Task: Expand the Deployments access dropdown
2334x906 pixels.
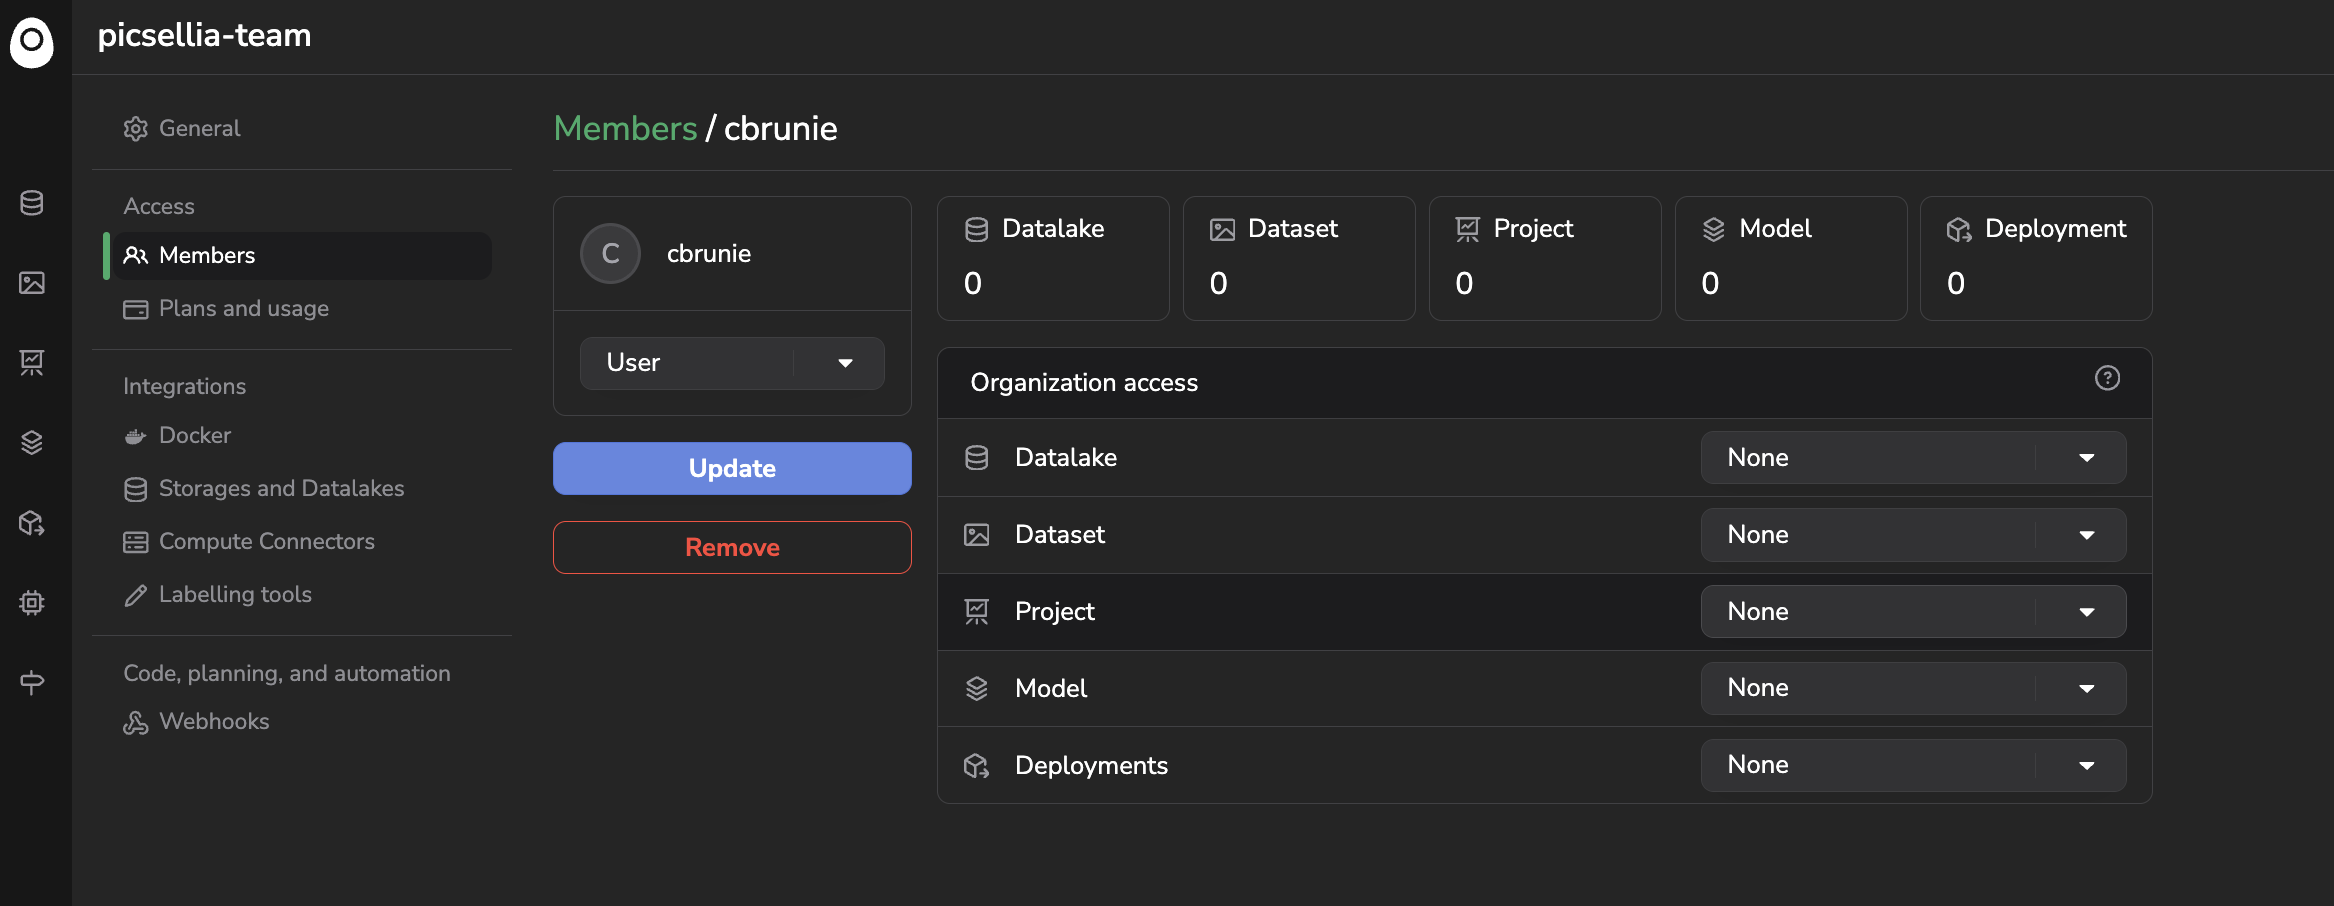Action: point(1912,765)
